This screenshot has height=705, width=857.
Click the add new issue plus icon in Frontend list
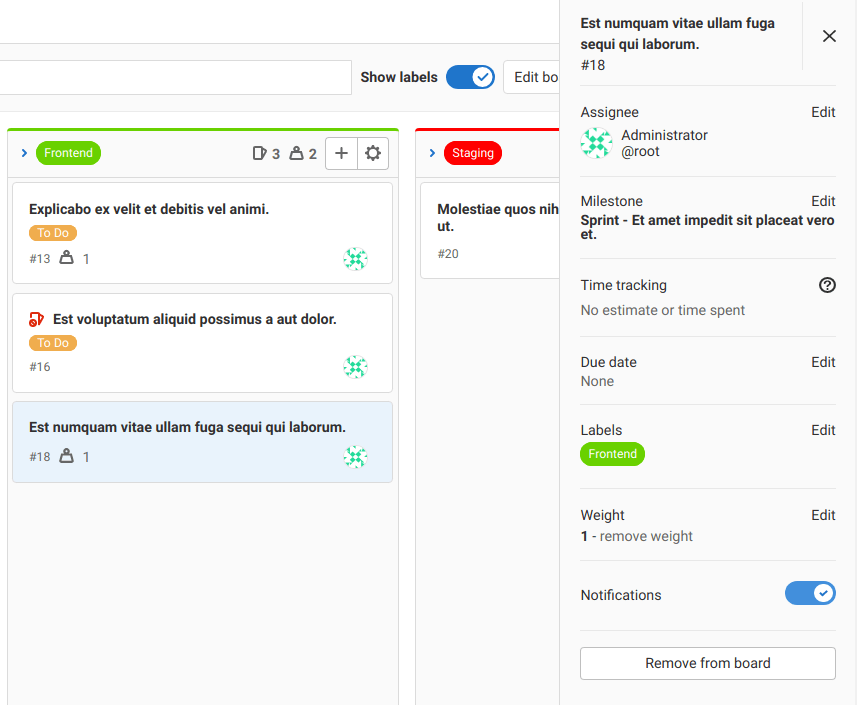341,154
